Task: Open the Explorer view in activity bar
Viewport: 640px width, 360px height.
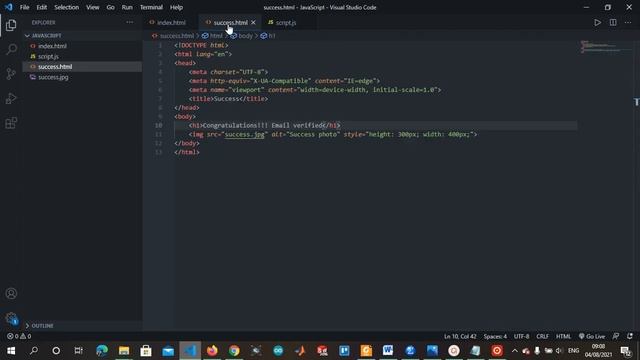Action: pyautogui.click(x=11, y=25)
